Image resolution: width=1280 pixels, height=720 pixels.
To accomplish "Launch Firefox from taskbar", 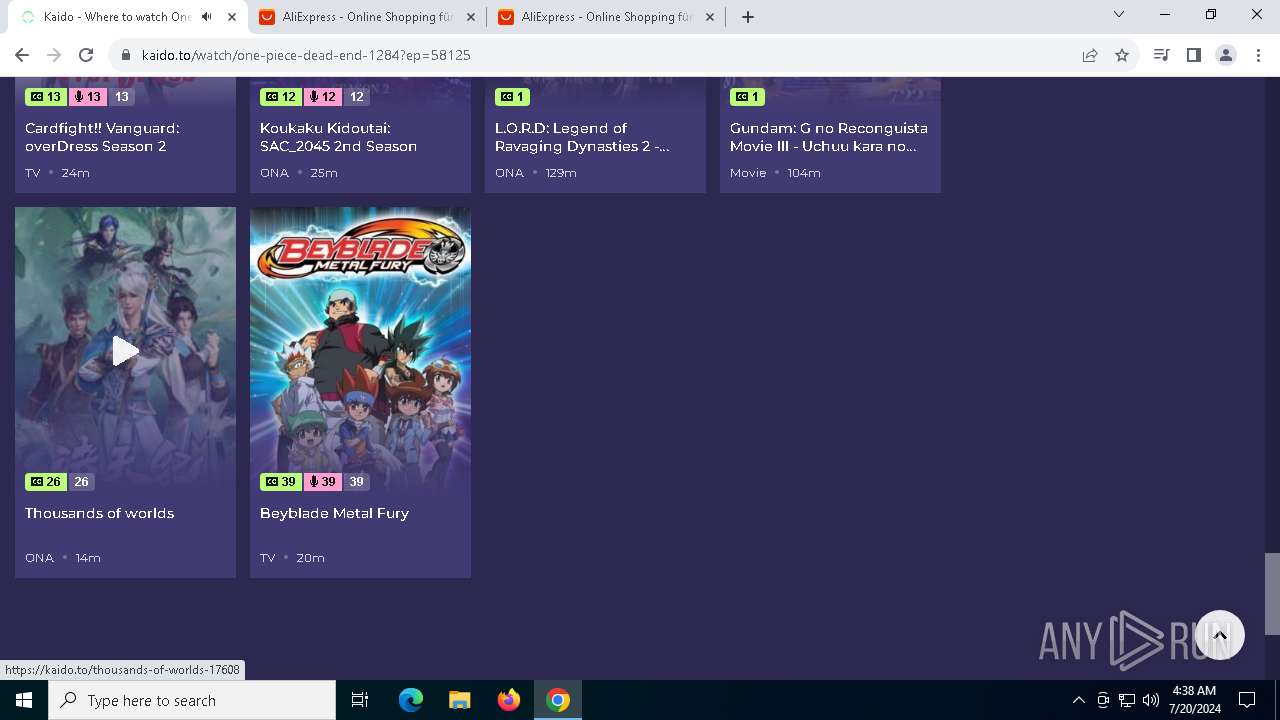I will 509,700.
